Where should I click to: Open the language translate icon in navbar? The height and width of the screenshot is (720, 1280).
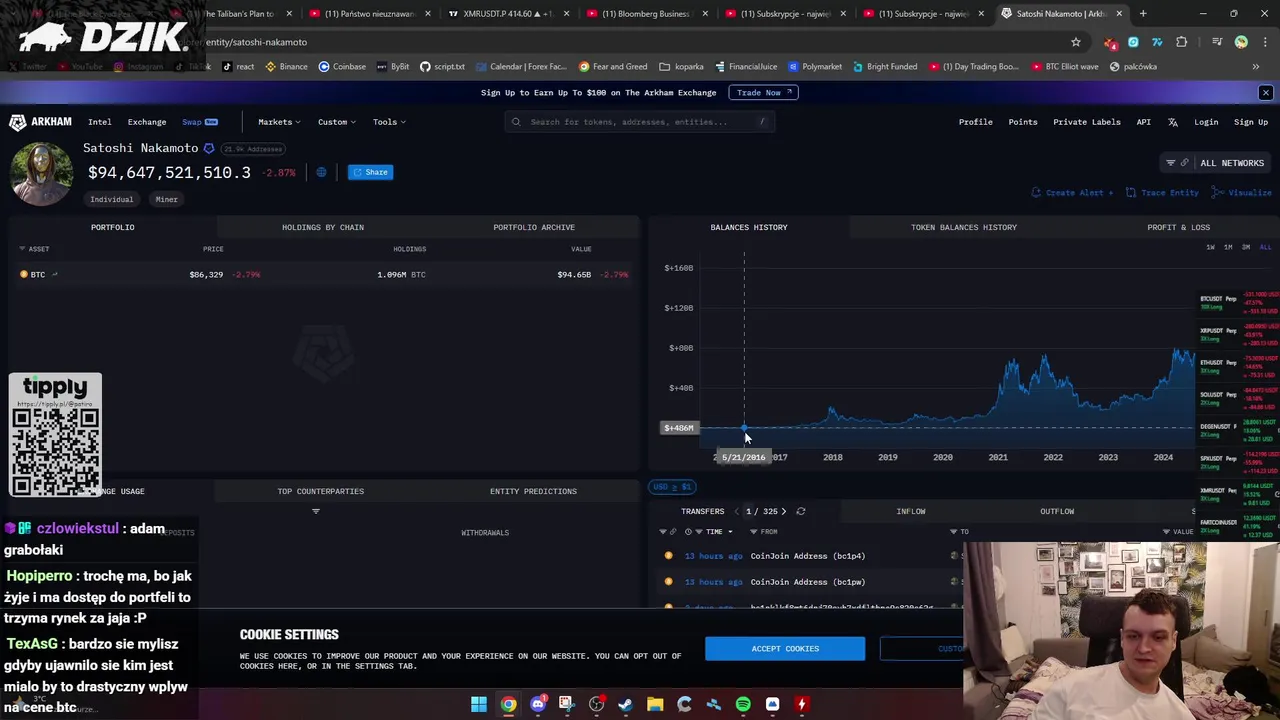(x=1173, y=122)
